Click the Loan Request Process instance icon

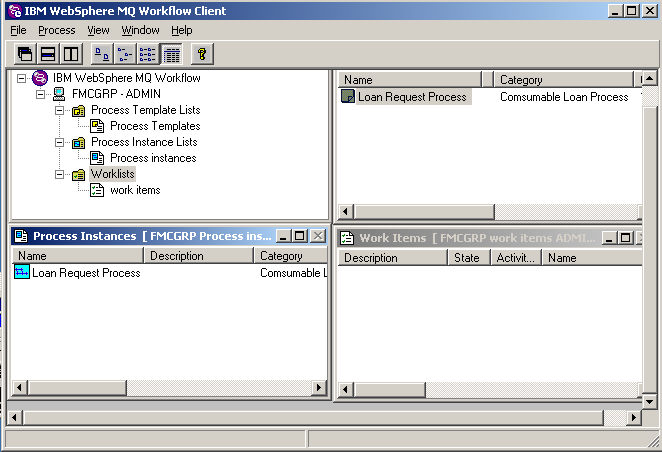point(22,272)
